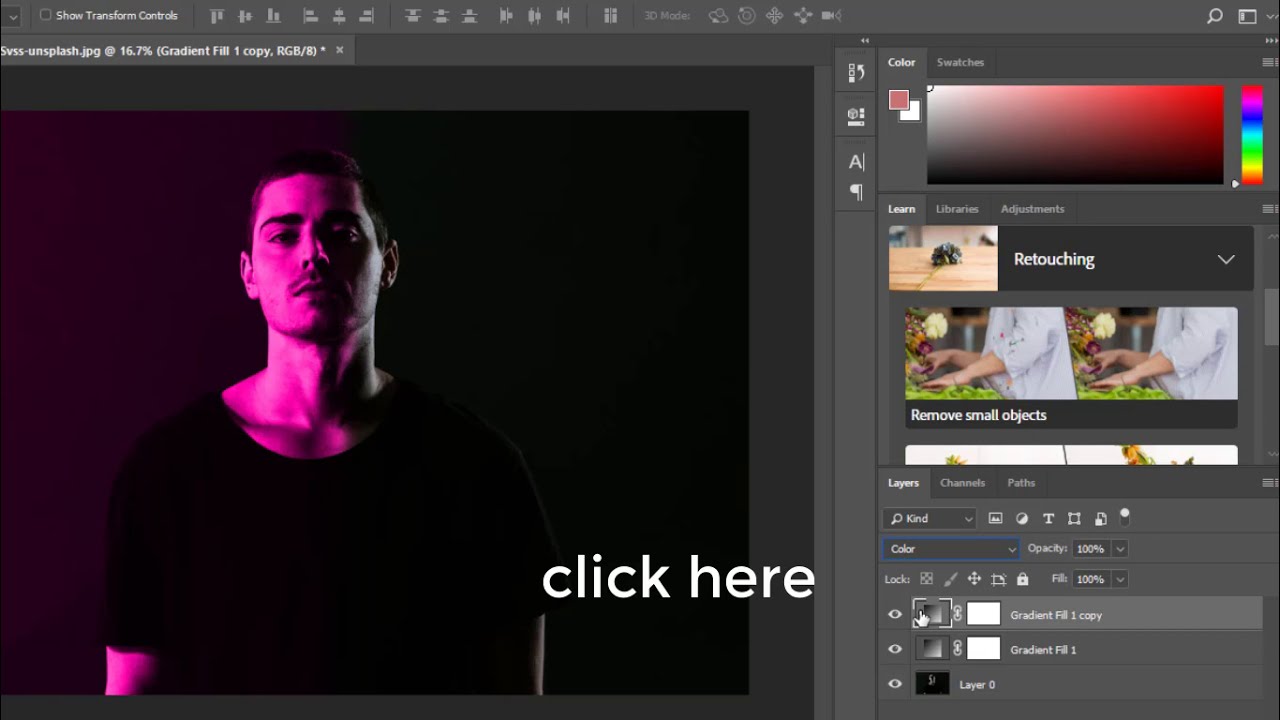Toggle Lock position
Viewport: 1280px width, 720px height.
click(x=974, y=579)
